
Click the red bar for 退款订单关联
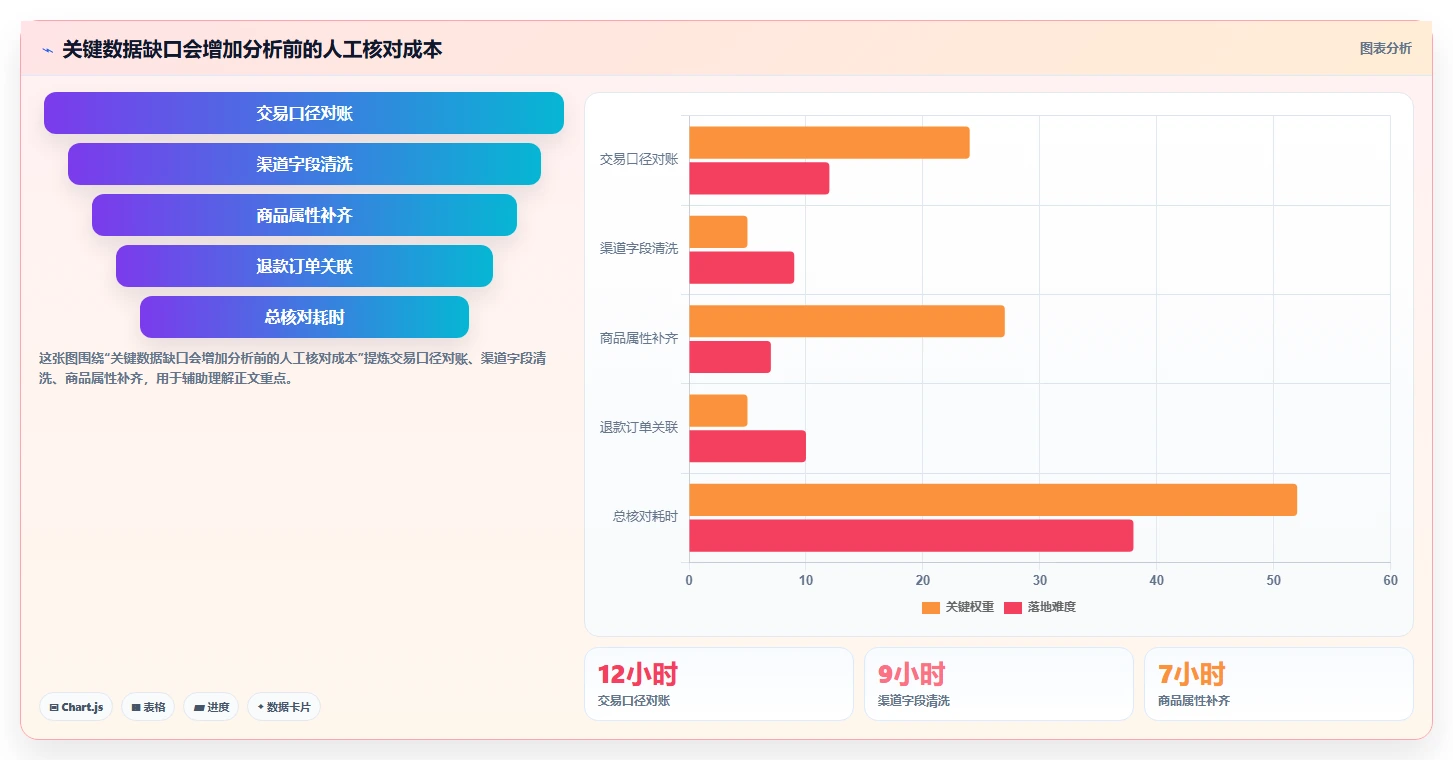click(x=747, y=446)
